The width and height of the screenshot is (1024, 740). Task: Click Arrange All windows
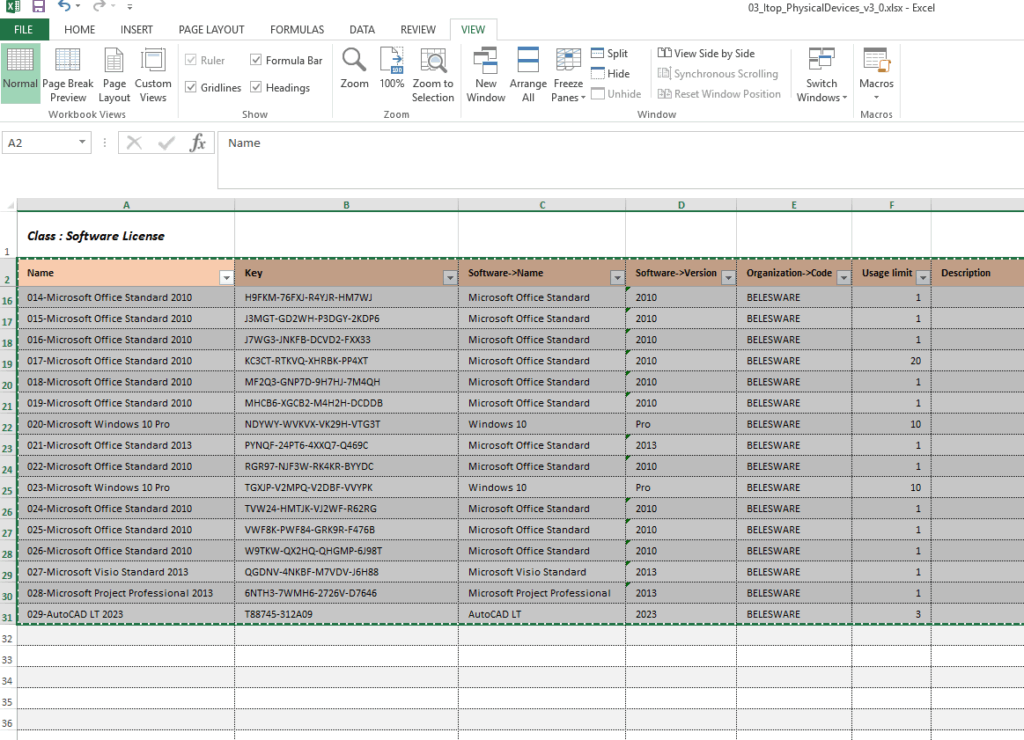point(528,75)
